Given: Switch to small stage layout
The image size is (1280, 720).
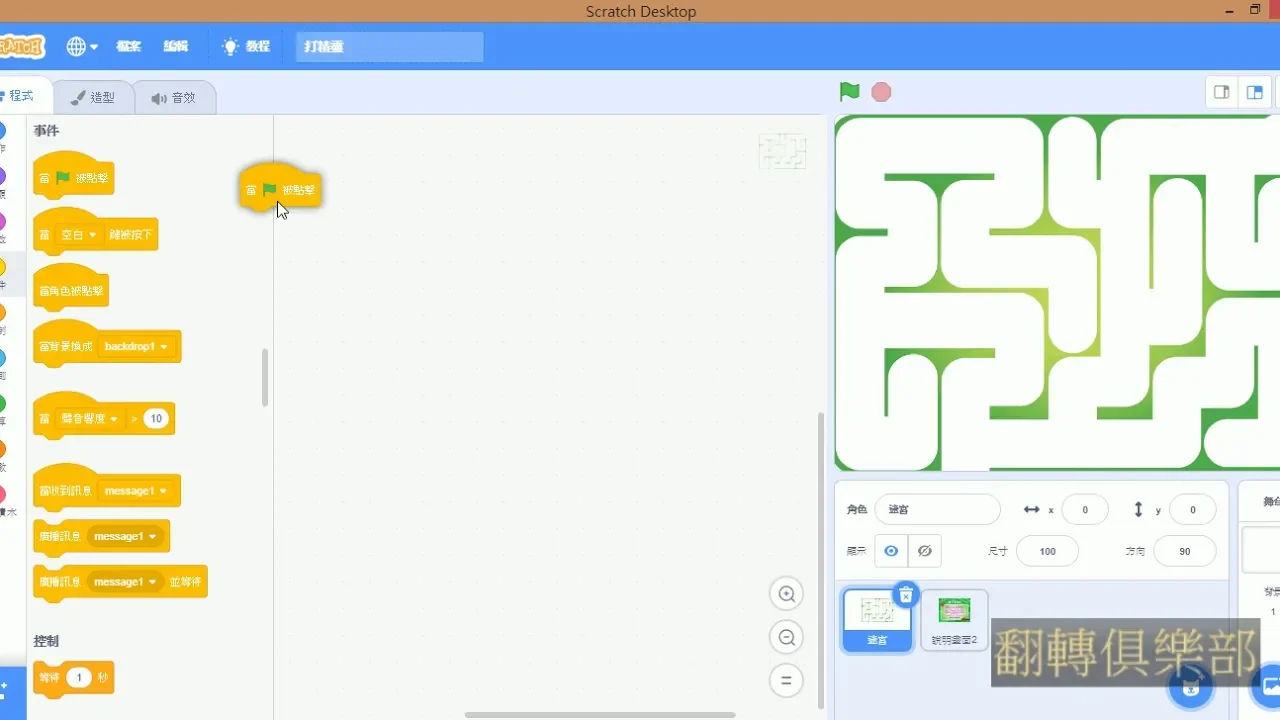Looking at the screenshot, I should [x=1221, y=92].
